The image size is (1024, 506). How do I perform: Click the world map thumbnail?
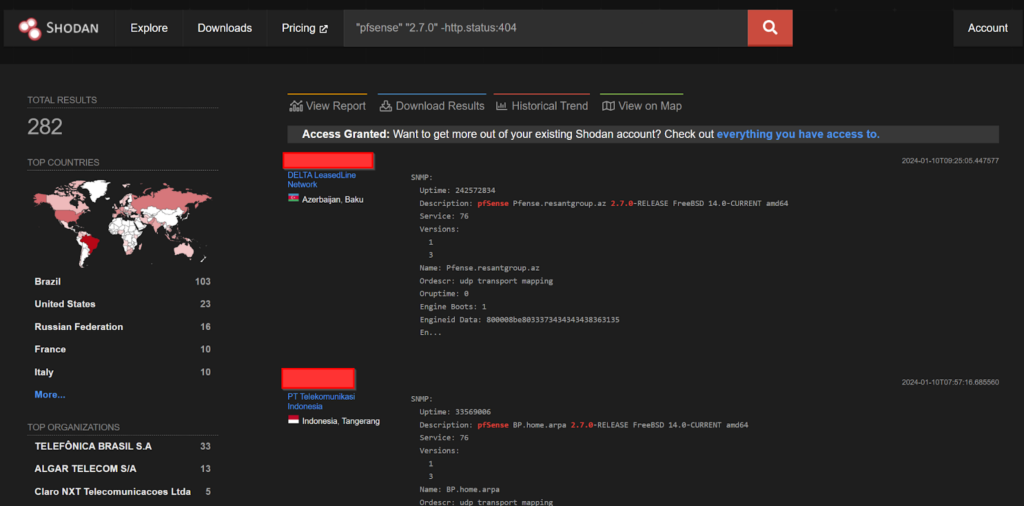pyautogui.click(x=122, y=222)
